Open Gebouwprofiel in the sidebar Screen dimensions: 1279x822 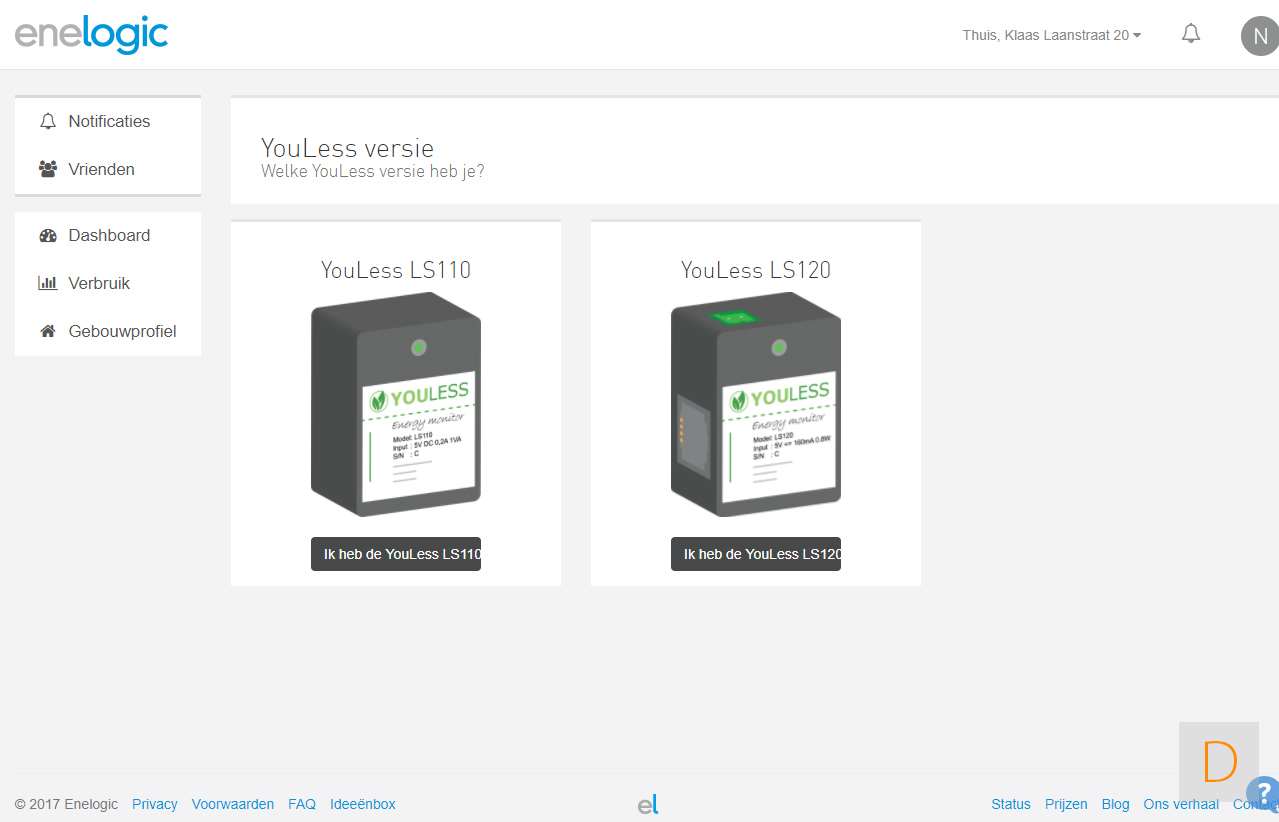coord(108,332)
